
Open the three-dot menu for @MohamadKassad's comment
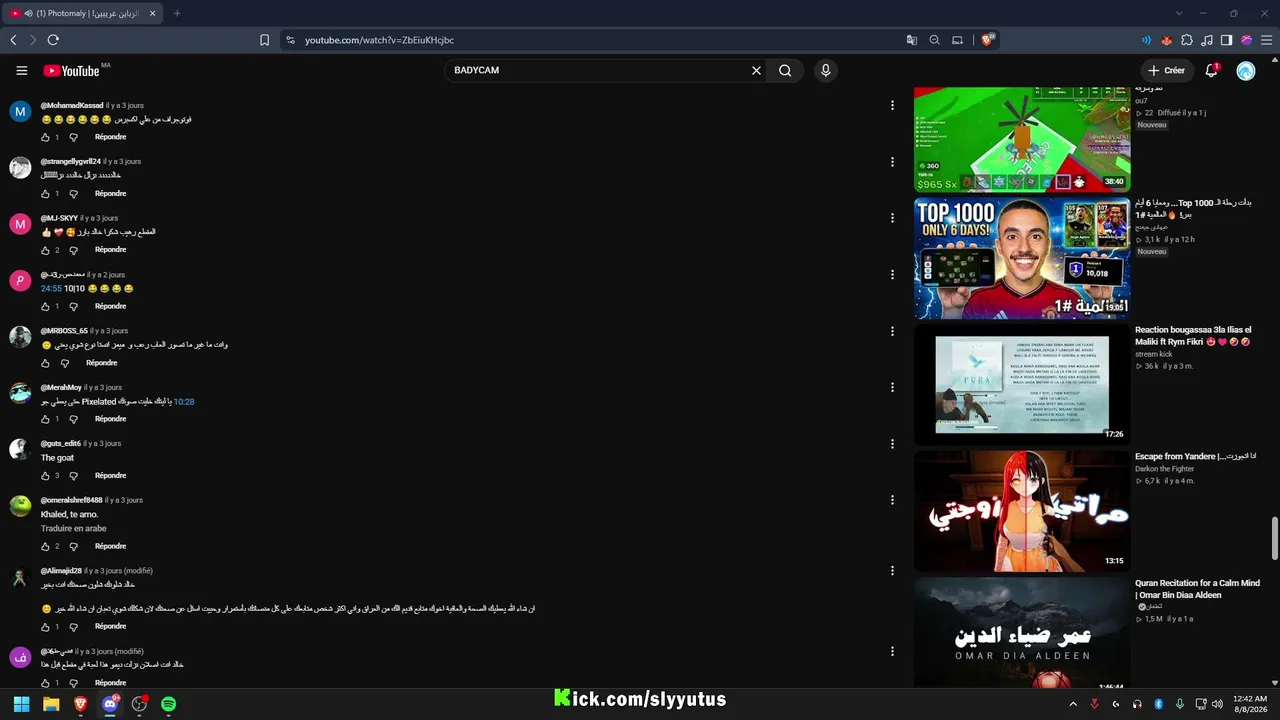pos(892,105)
